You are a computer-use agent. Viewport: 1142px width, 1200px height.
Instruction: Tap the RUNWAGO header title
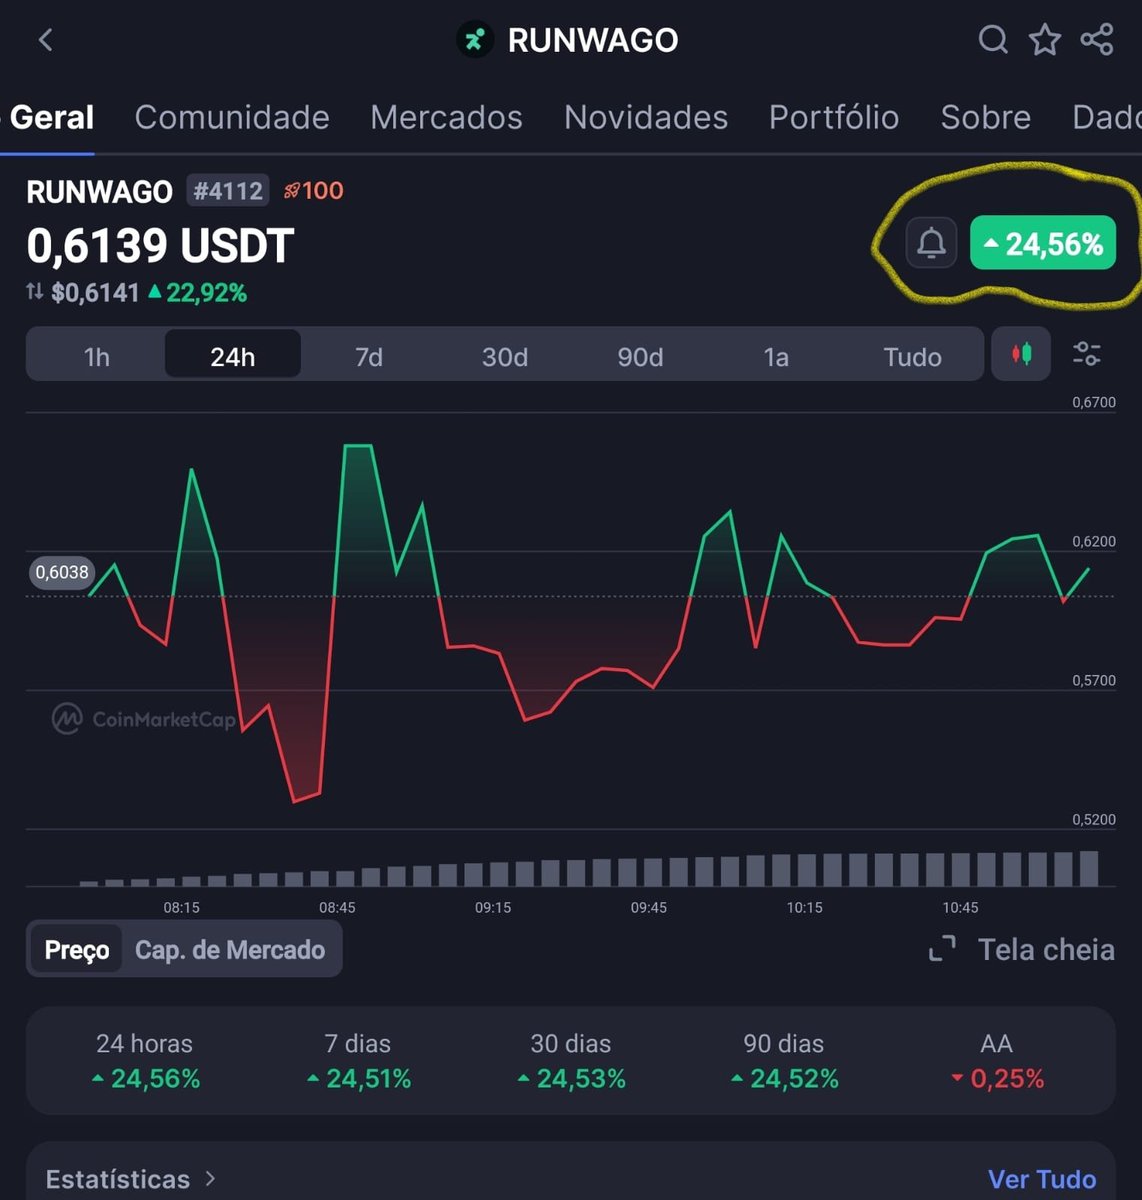(x=593, y=40)
